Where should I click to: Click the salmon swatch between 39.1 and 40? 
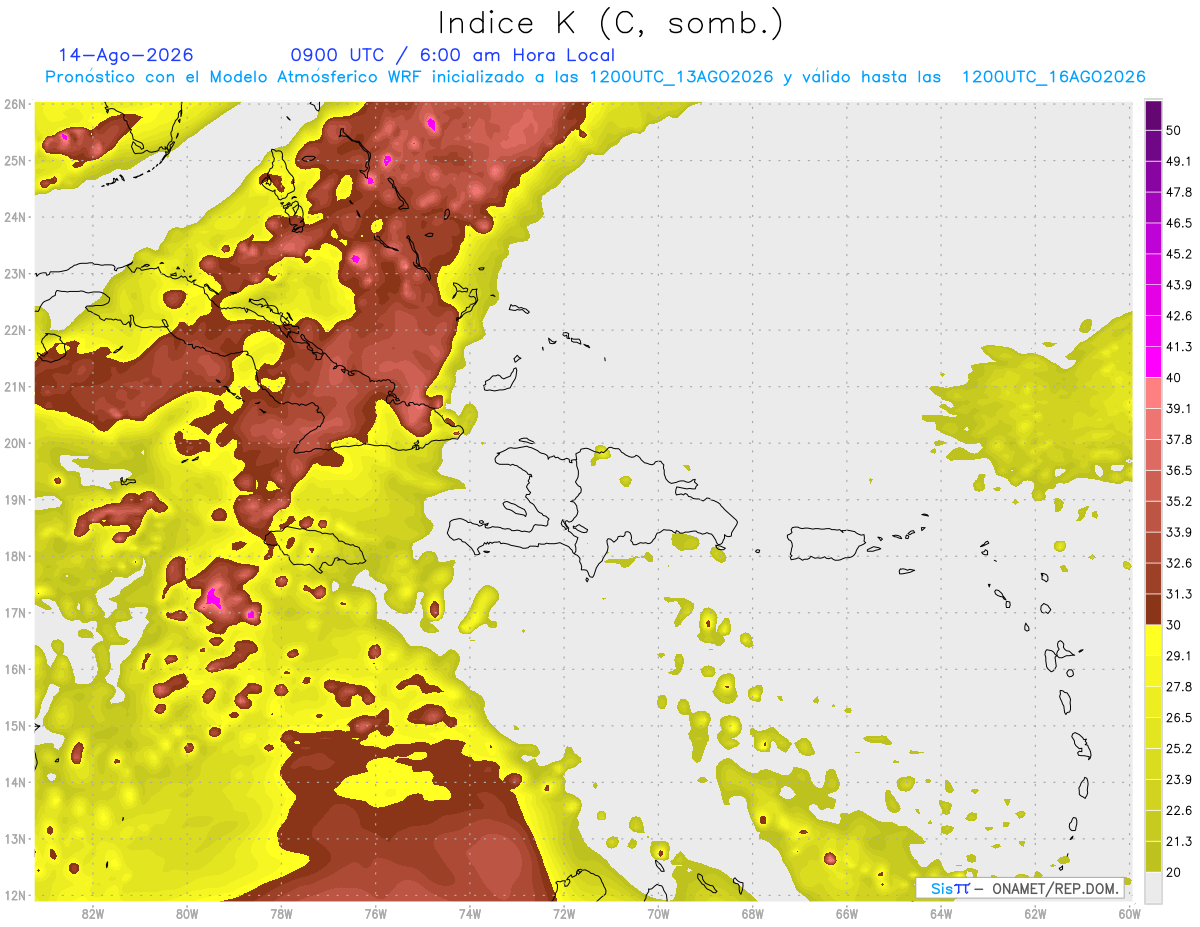(x=1153, y=393)
